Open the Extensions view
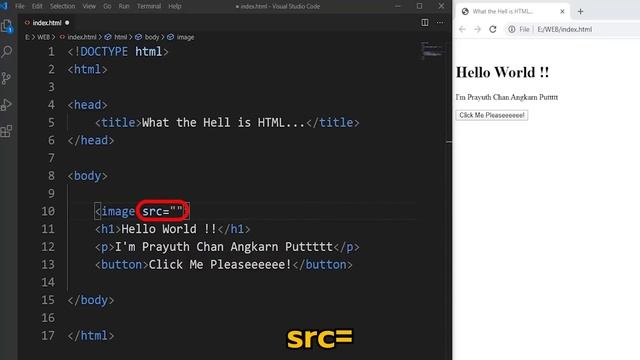Image resolution: width=640 pixels, height=360 pixels. (x=7, y=131)
